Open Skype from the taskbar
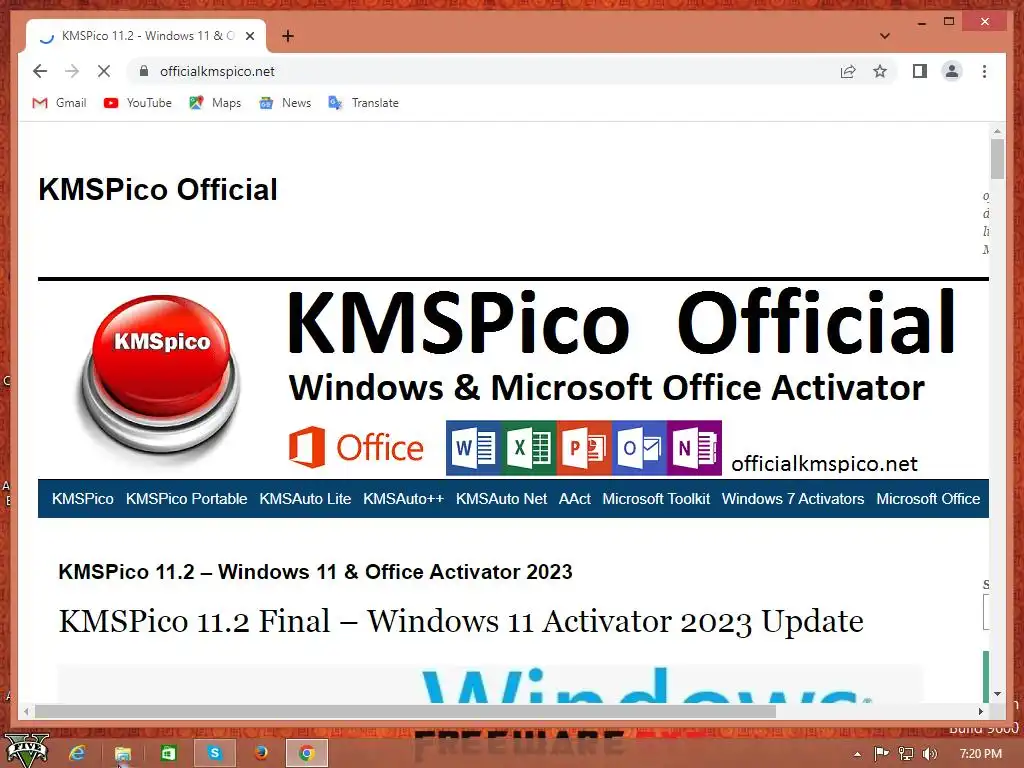 coord(214,753)
